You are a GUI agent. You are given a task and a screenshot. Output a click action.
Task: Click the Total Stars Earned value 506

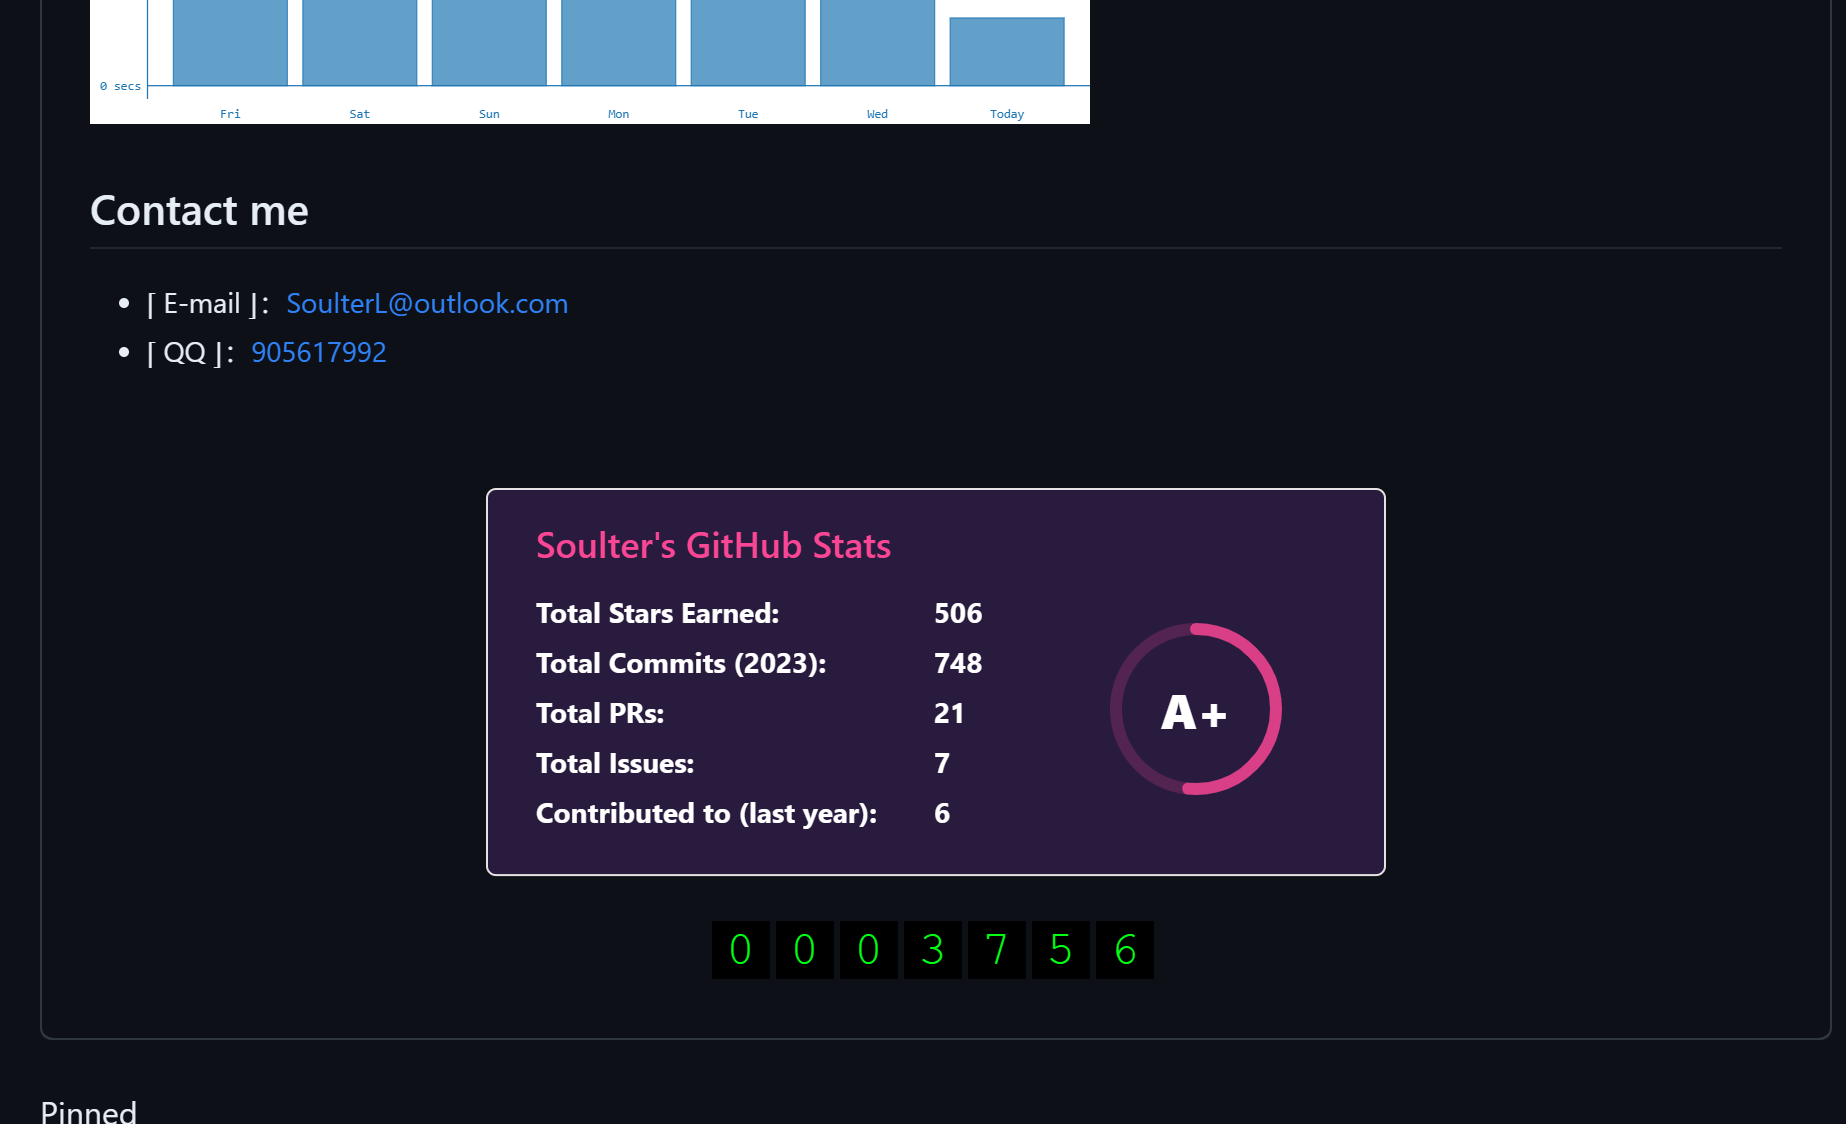957,613
